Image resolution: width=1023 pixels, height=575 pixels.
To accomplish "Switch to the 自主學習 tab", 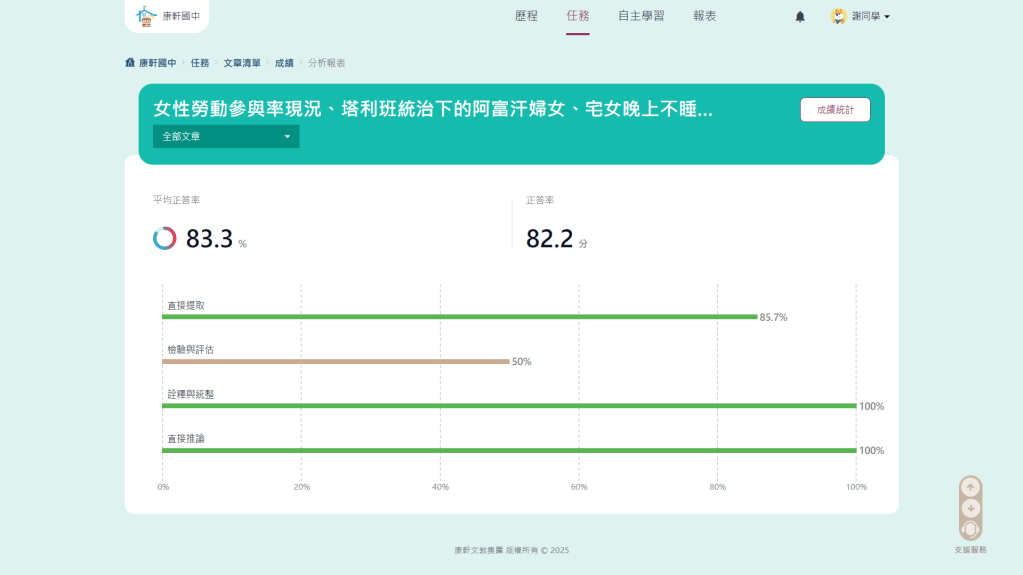I will (x=640, y=16).
